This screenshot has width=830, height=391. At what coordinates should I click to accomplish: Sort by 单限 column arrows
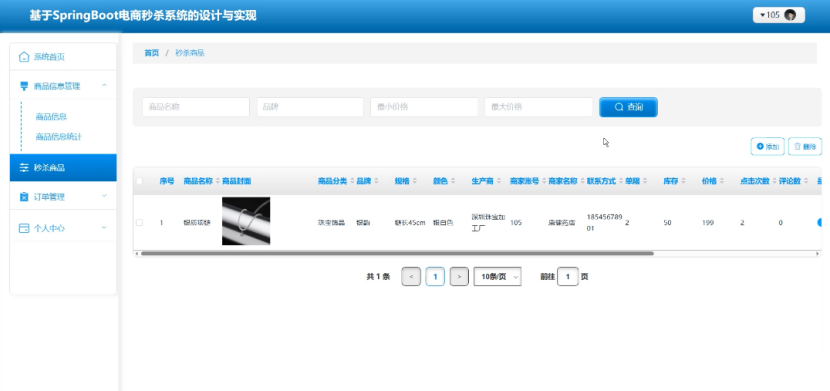(645, 181)
